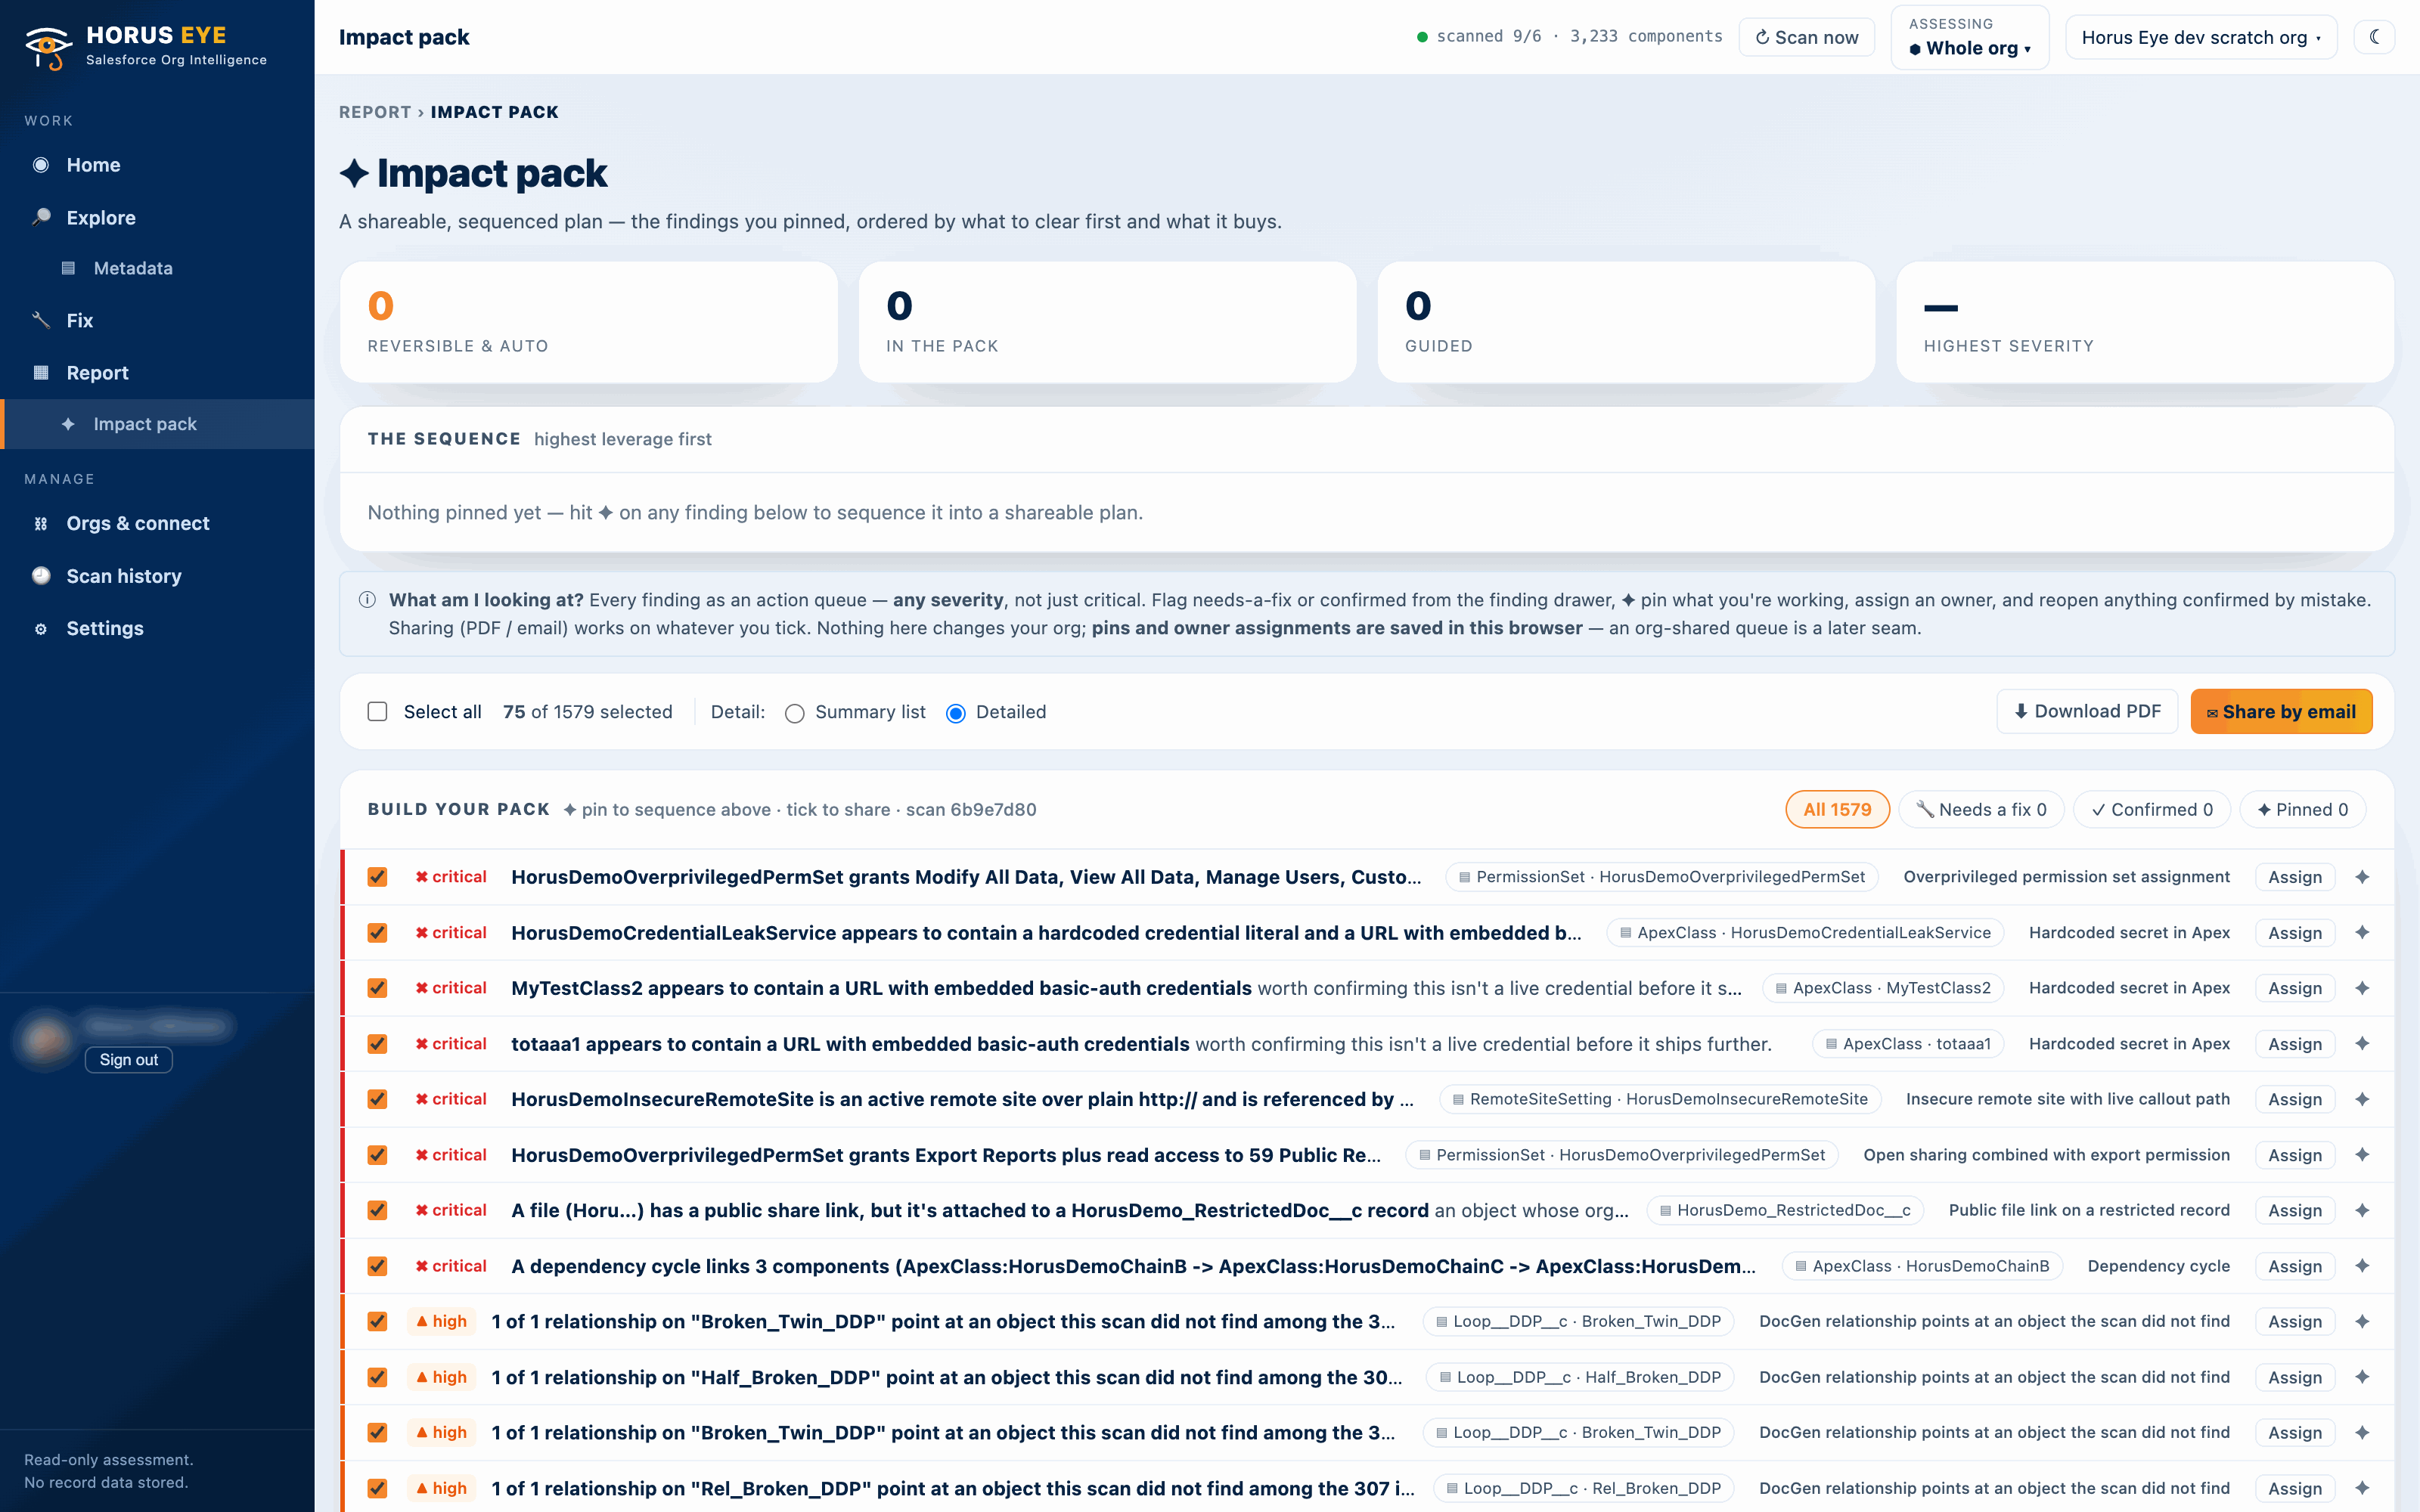Untick the Rel_Broken_DDP row checkbox
2420x1512 pixels.
point(377,1488)
